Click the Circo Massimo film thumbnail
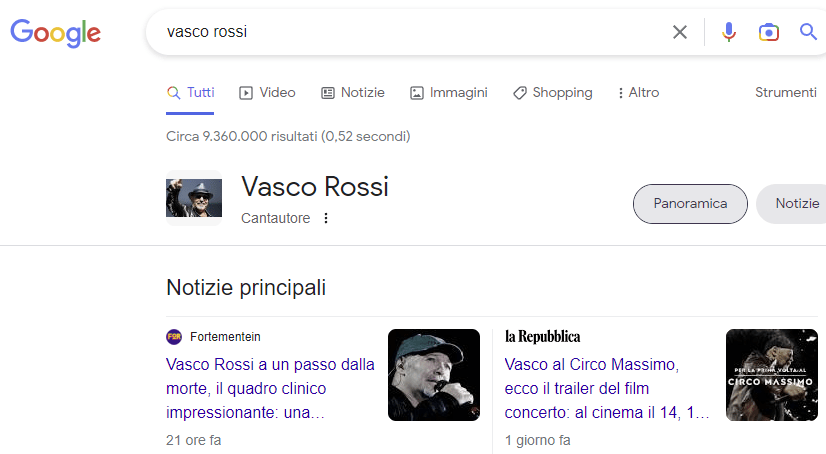826x454 pixels. pyautogui.click(x=771, y=375)
